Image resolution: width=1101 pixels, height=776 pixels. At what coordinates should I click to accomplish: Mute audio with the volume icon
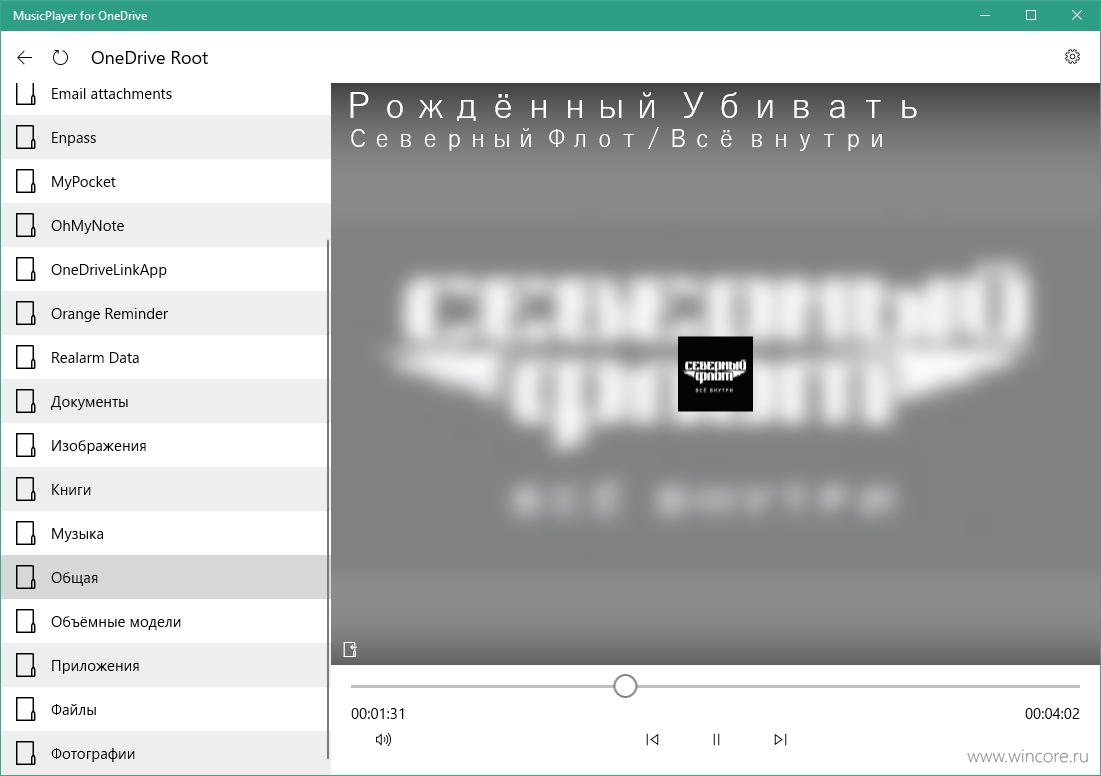click(x=383, y=739)
